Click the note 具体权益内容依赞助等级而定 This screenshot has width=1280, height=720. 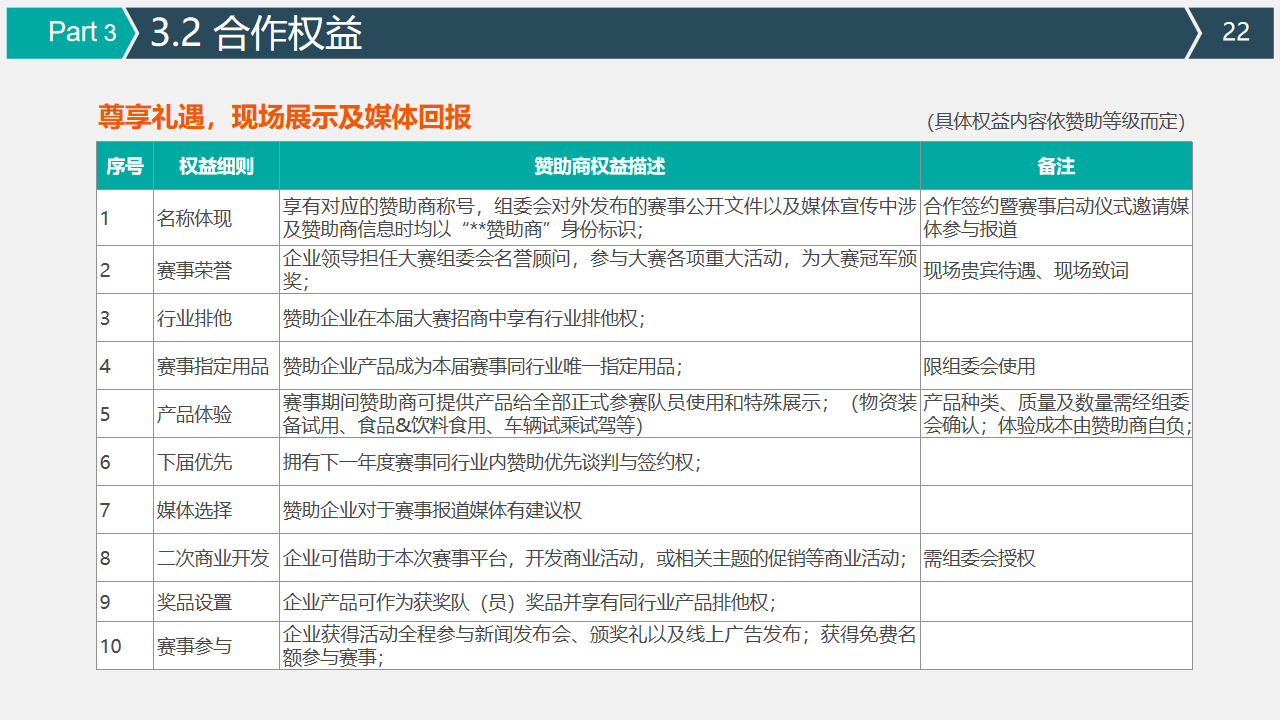[1055, 122]
